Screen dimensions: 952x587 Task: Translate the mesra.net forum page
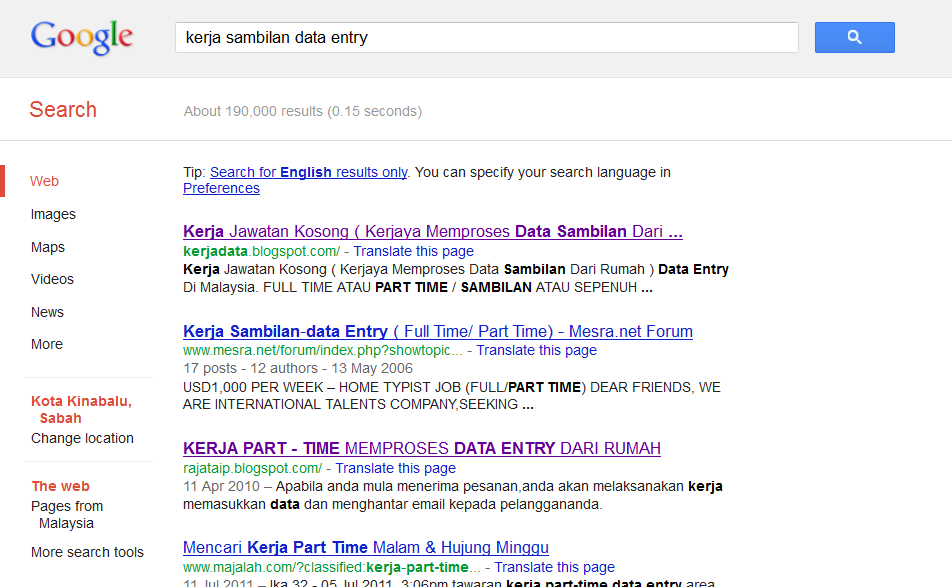pos(536,350)
